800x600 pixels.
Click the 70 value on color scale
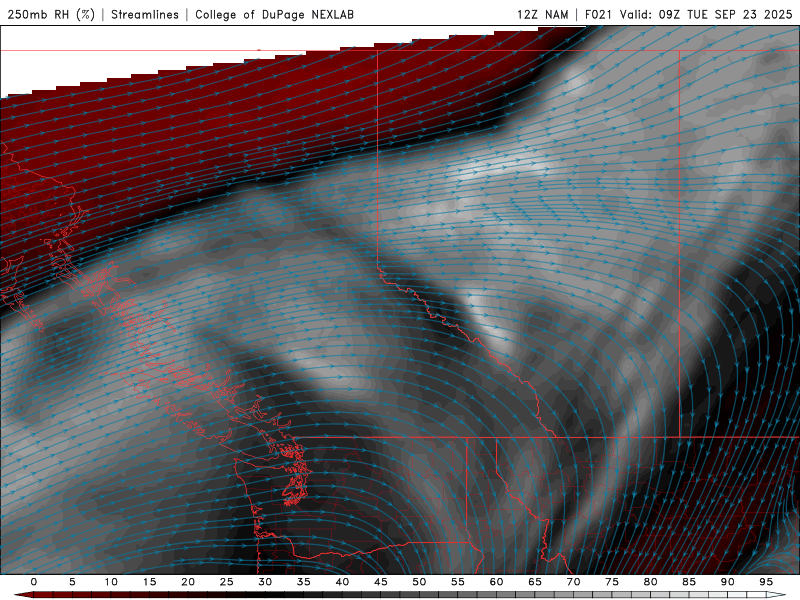[573, 582]
